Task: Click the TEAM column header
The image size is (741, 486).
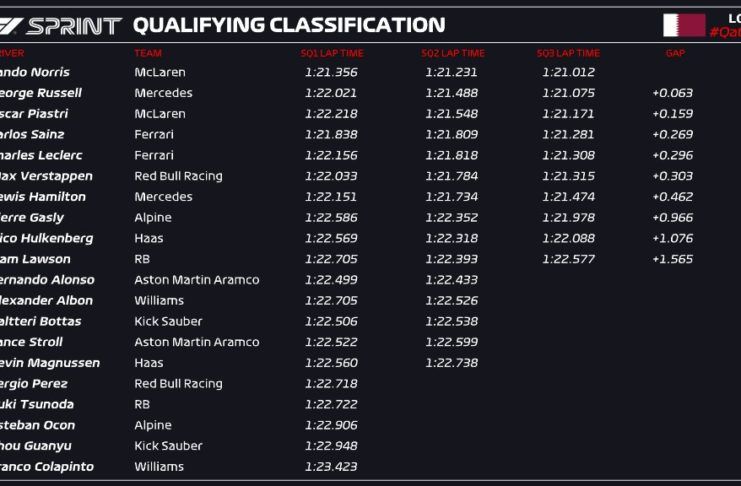Action: coord(148,53)
